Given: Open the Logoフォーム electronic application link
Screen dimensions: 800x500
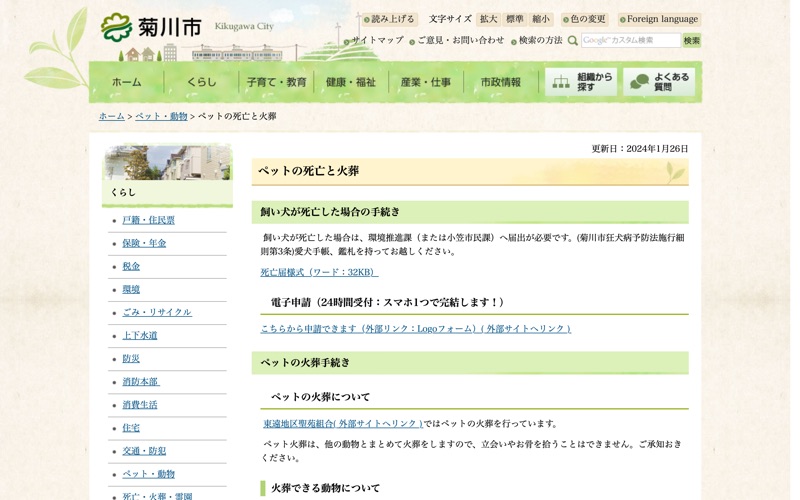Looking at the screenshot, I should [416, 329].
